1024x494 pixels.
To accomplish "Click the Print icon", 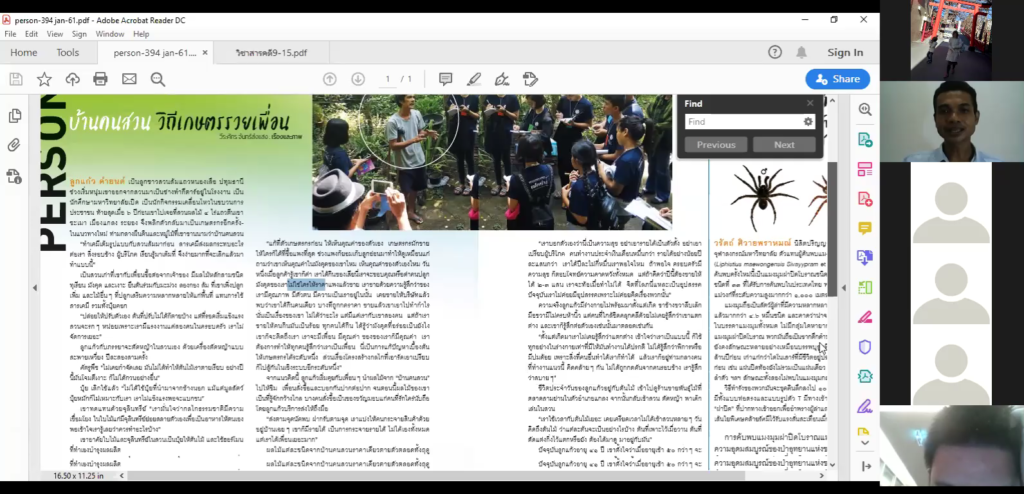I will (x=100, y=79).
